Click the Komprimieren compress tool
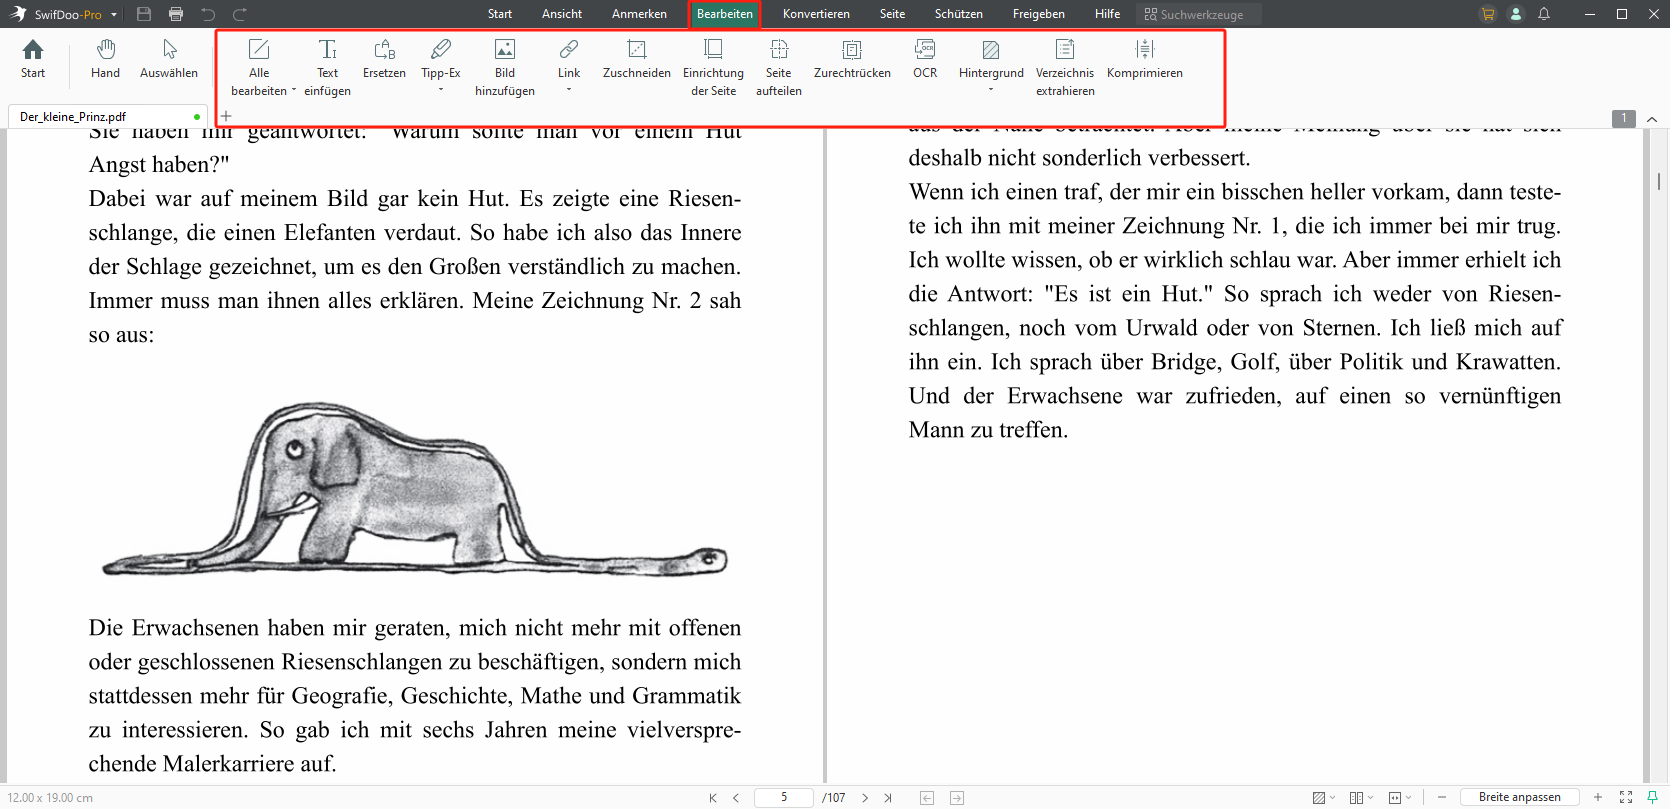Screen dimensions: 1670x809 pyautogui.click(x=1145, y=59)
